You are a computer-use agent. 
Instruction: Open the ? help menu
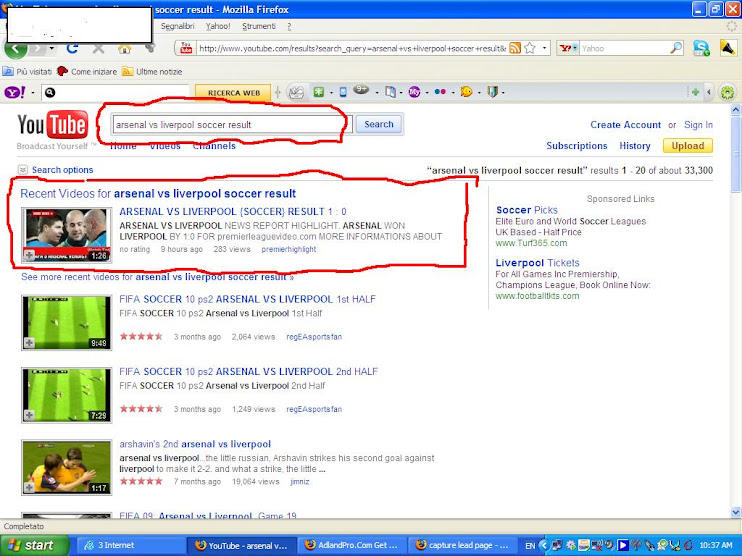289,26
